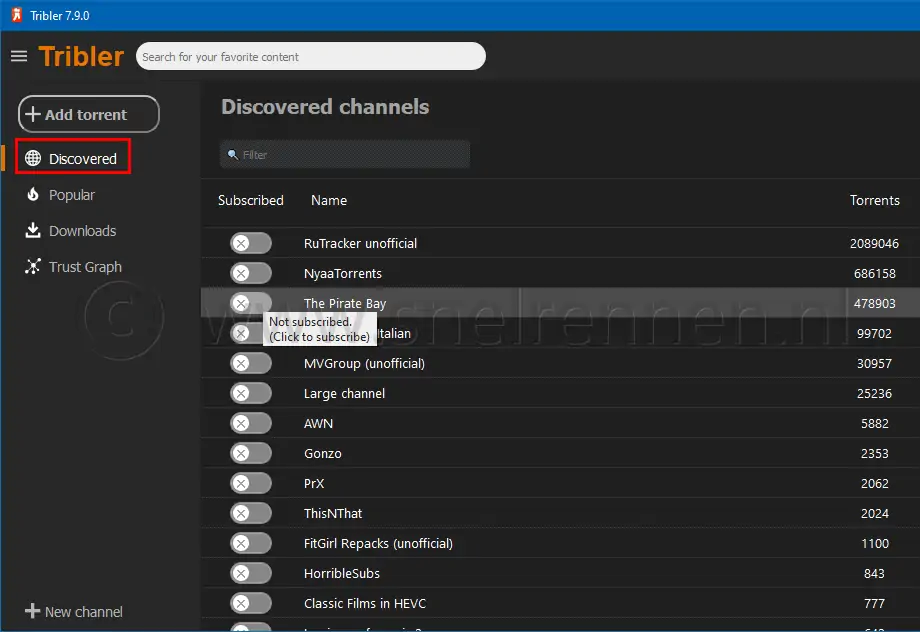The height and width of the screenshot is (632, 920).
Task: Toggle subscription for ThisNThat
Action: 251,513
